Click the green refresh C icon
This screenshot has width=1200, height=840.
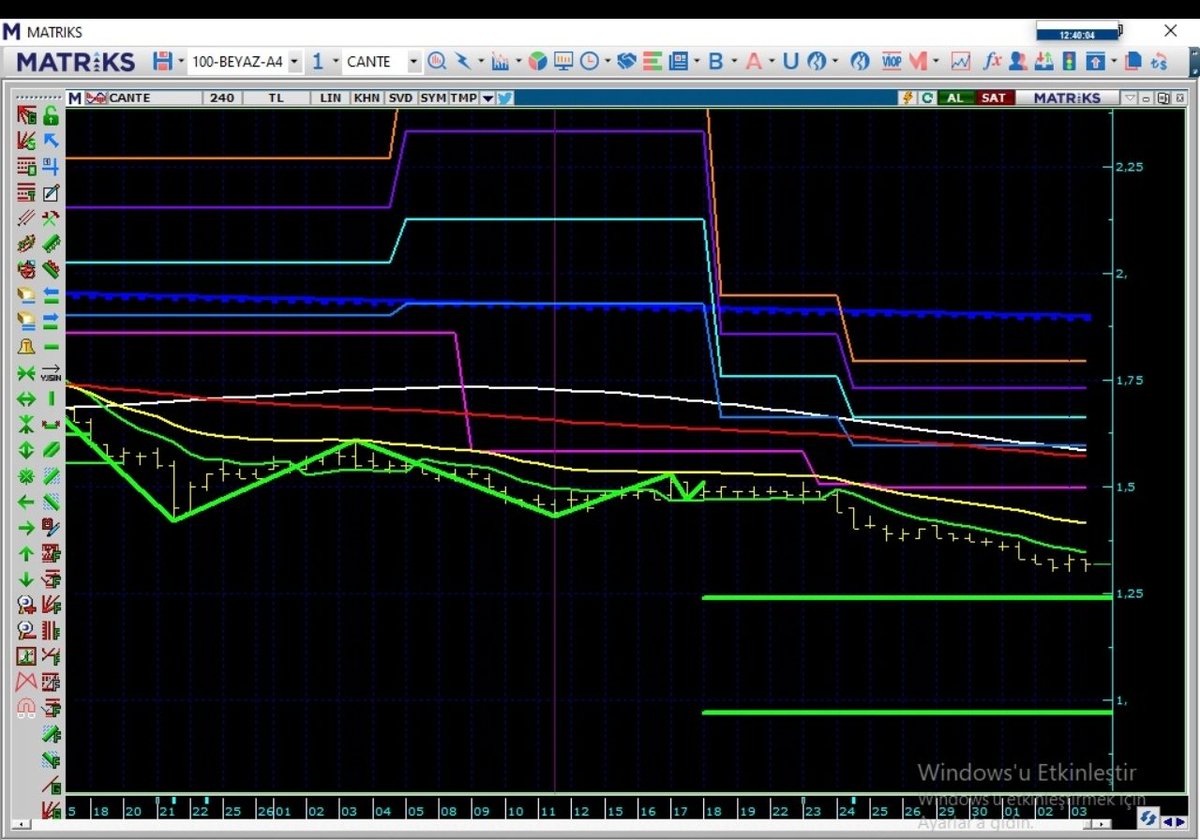pyautogui.click(x=927, y=98)
